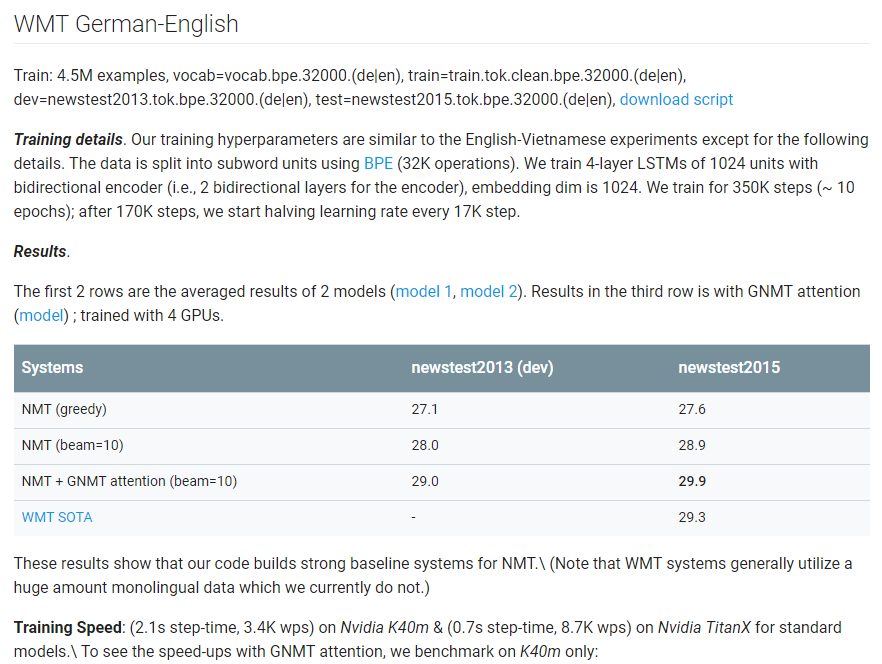This screenshot has width=882, height=664.
Task: Click the newstest2013 (dev) column header
Action: 482,367
